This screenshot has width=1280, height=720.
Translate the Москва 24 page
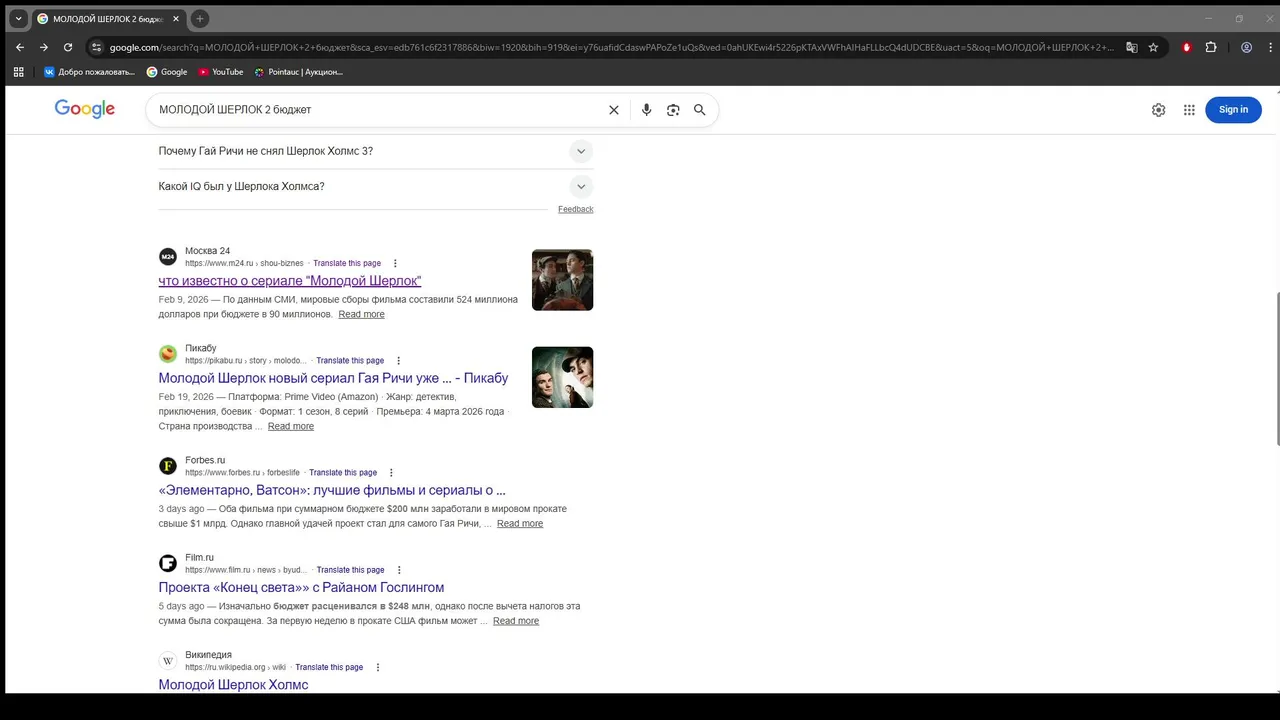point(347,263)
